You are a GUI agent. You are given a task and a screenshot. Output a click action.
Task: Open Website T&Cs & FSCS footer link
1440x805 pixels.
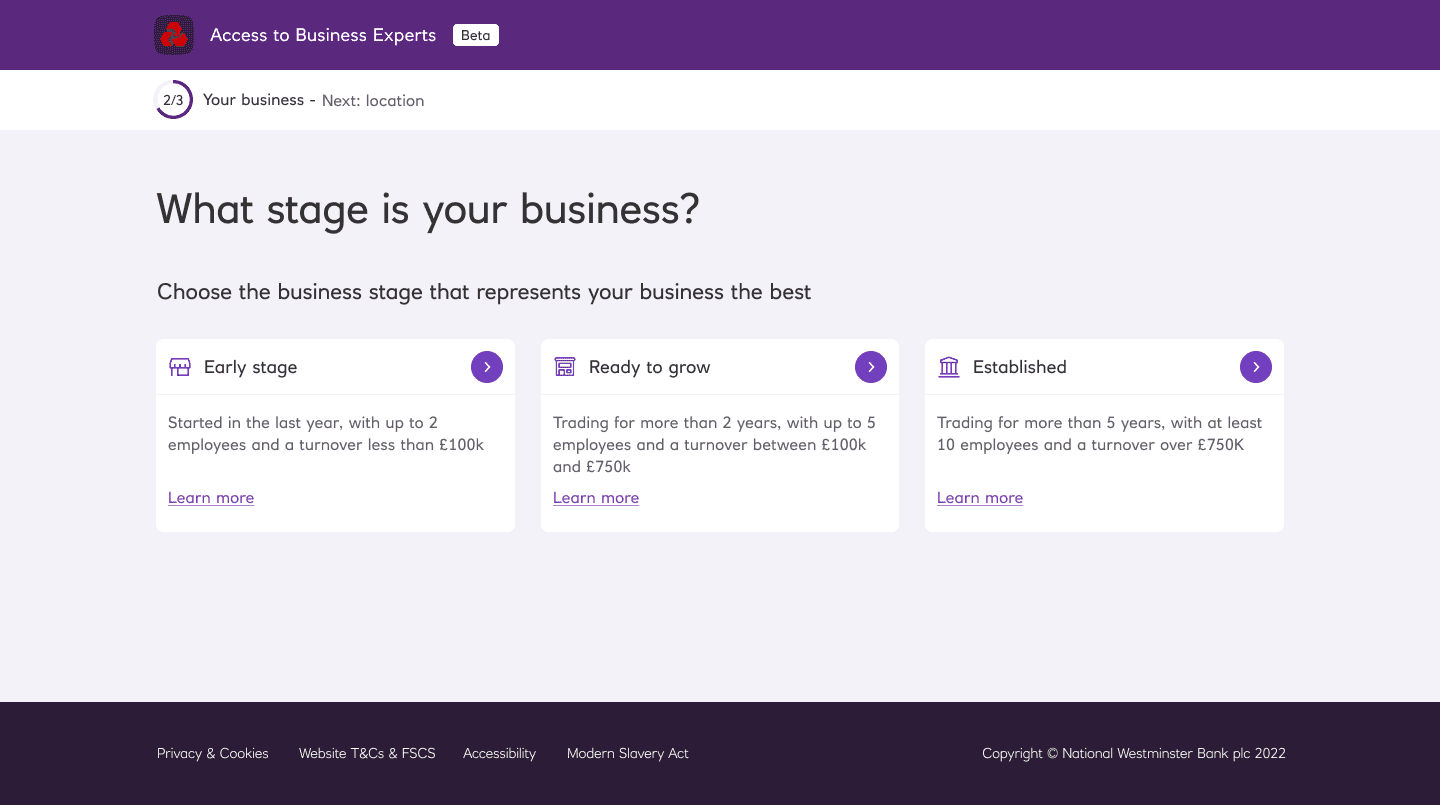click(367, 753)
